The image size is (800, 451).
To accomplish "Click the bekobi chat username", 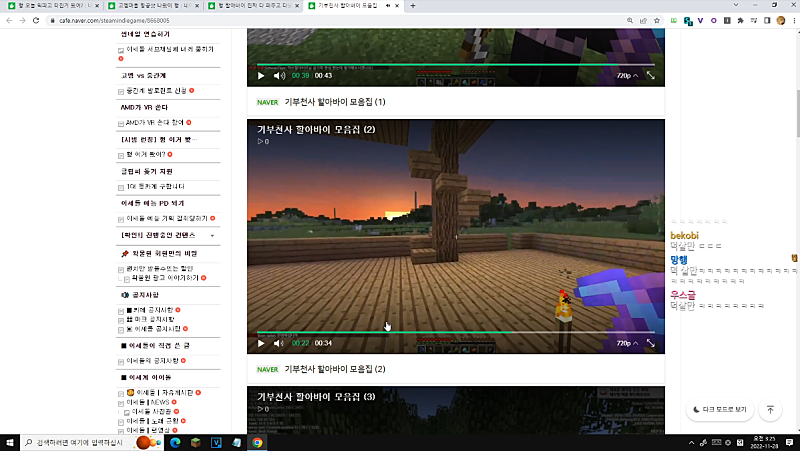I will point(684,236).
